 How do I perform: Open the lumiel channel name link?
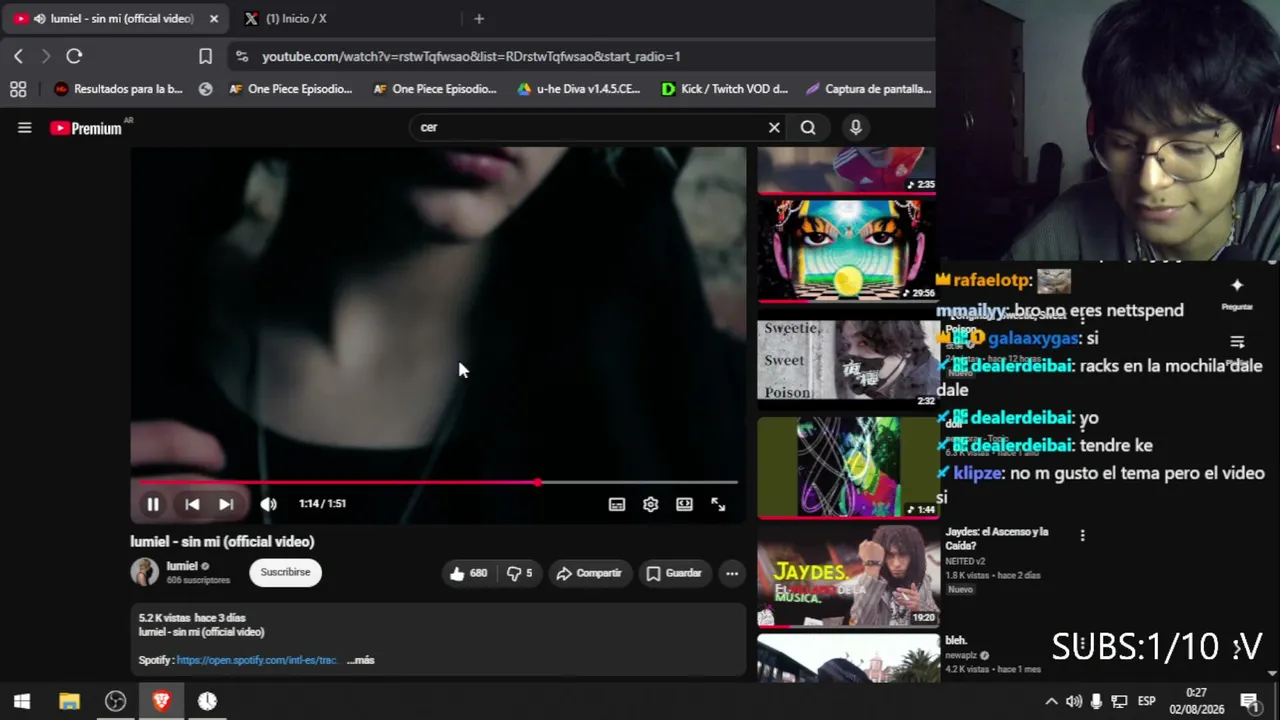pos(182,566)
